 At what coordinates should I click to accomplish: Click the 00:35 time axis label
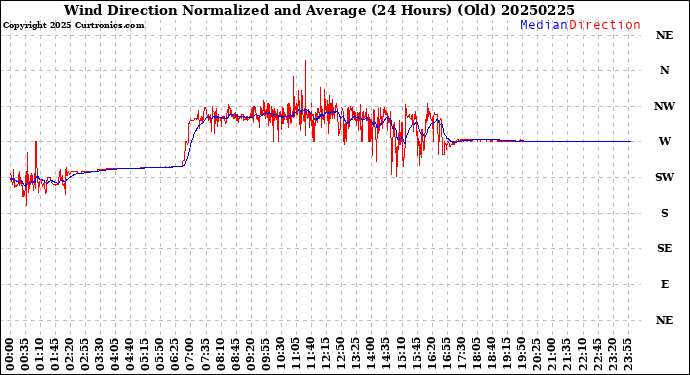(25, 354)
